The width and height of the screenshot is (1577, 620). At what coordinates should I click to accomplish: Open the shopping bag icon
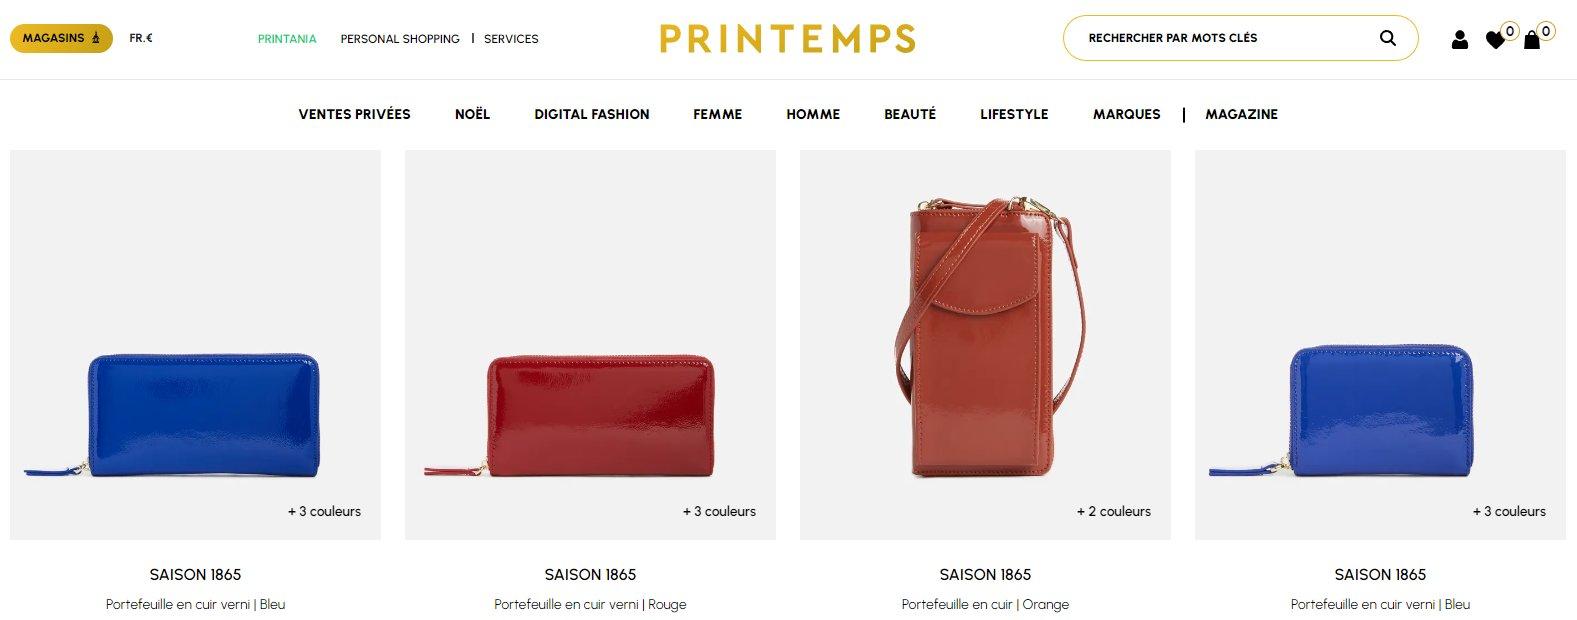pos(1532,40)
